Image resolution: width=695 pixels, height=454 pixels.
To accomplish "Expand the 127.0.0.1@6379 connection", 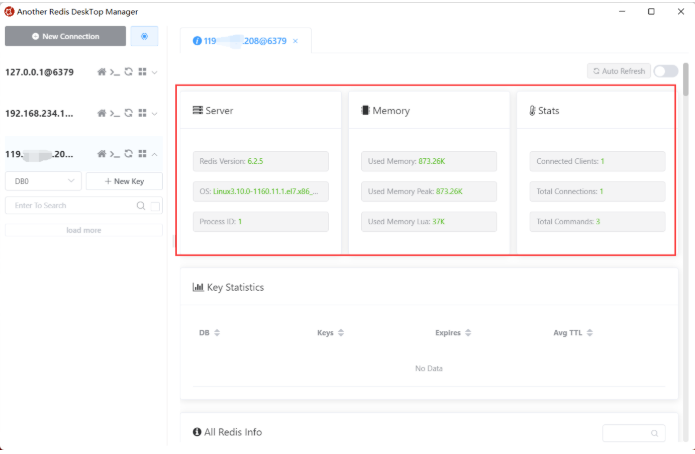I will coord(154,72).
